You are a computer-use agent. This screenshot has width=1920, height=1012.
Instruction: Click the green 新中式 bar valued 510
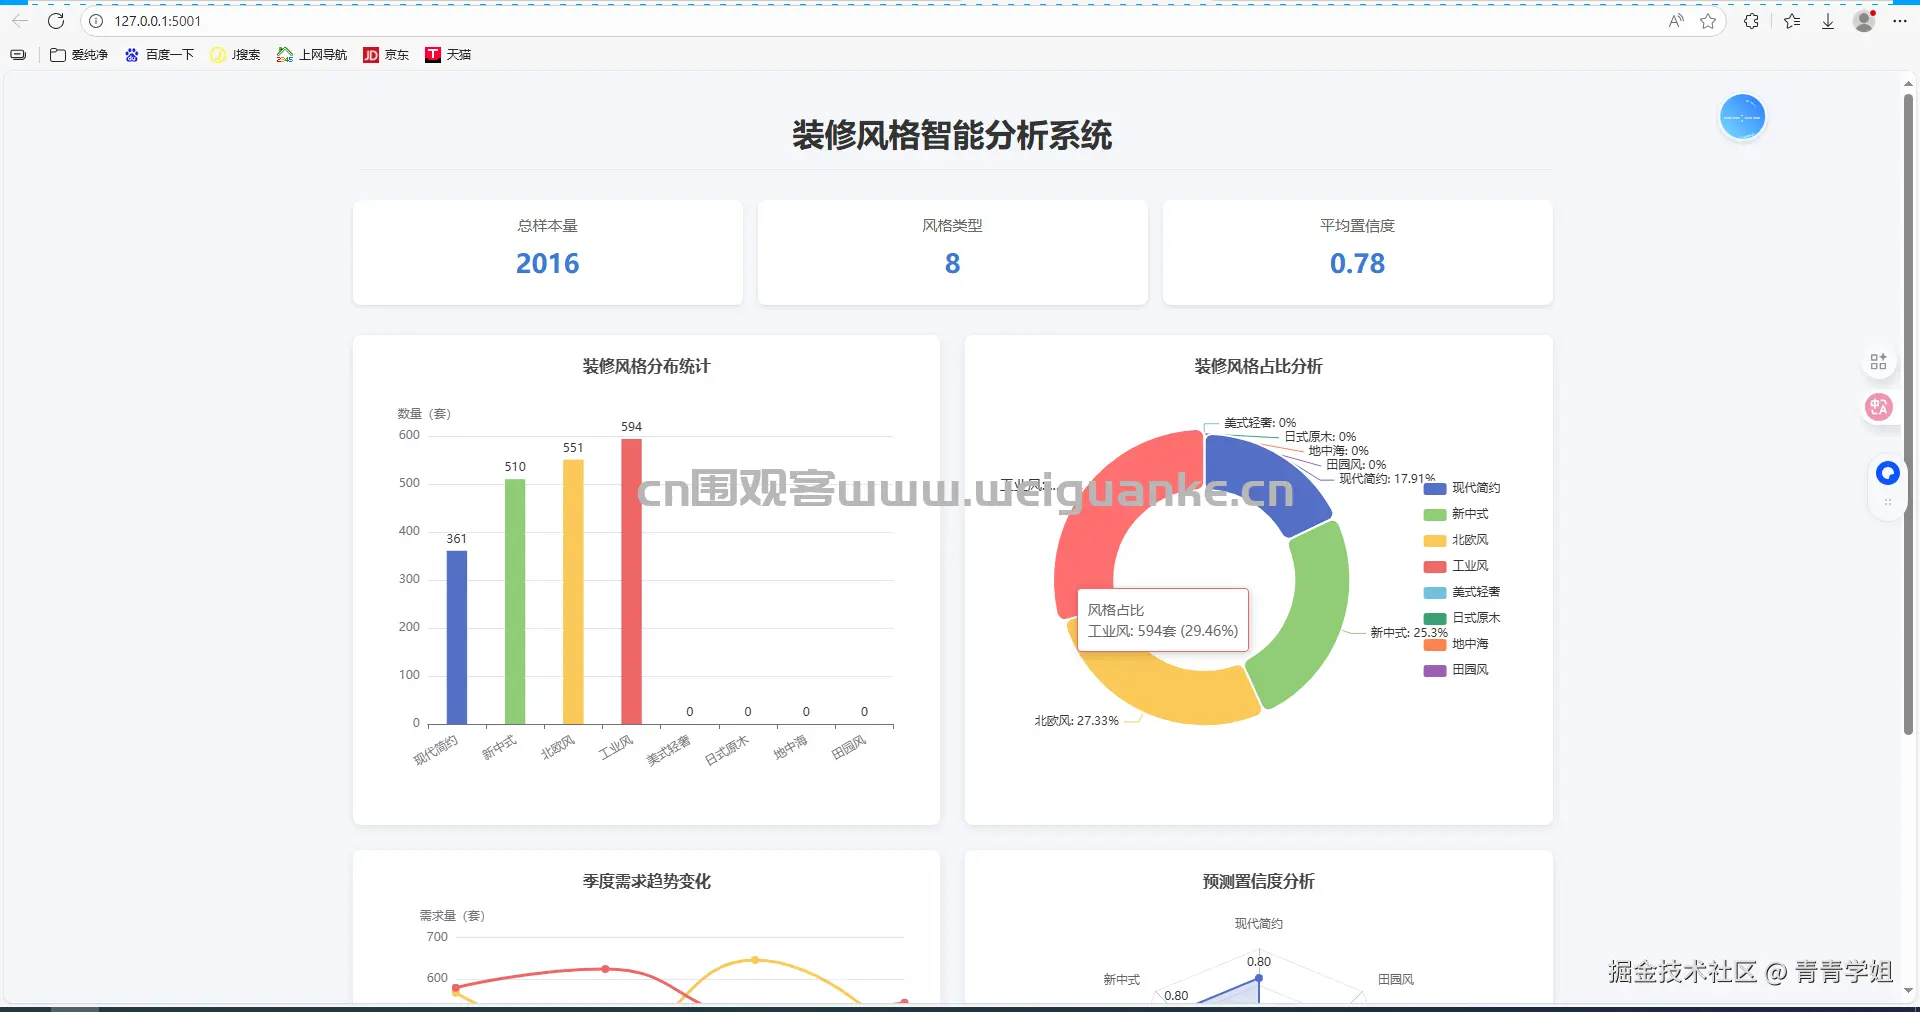[515, 601]
